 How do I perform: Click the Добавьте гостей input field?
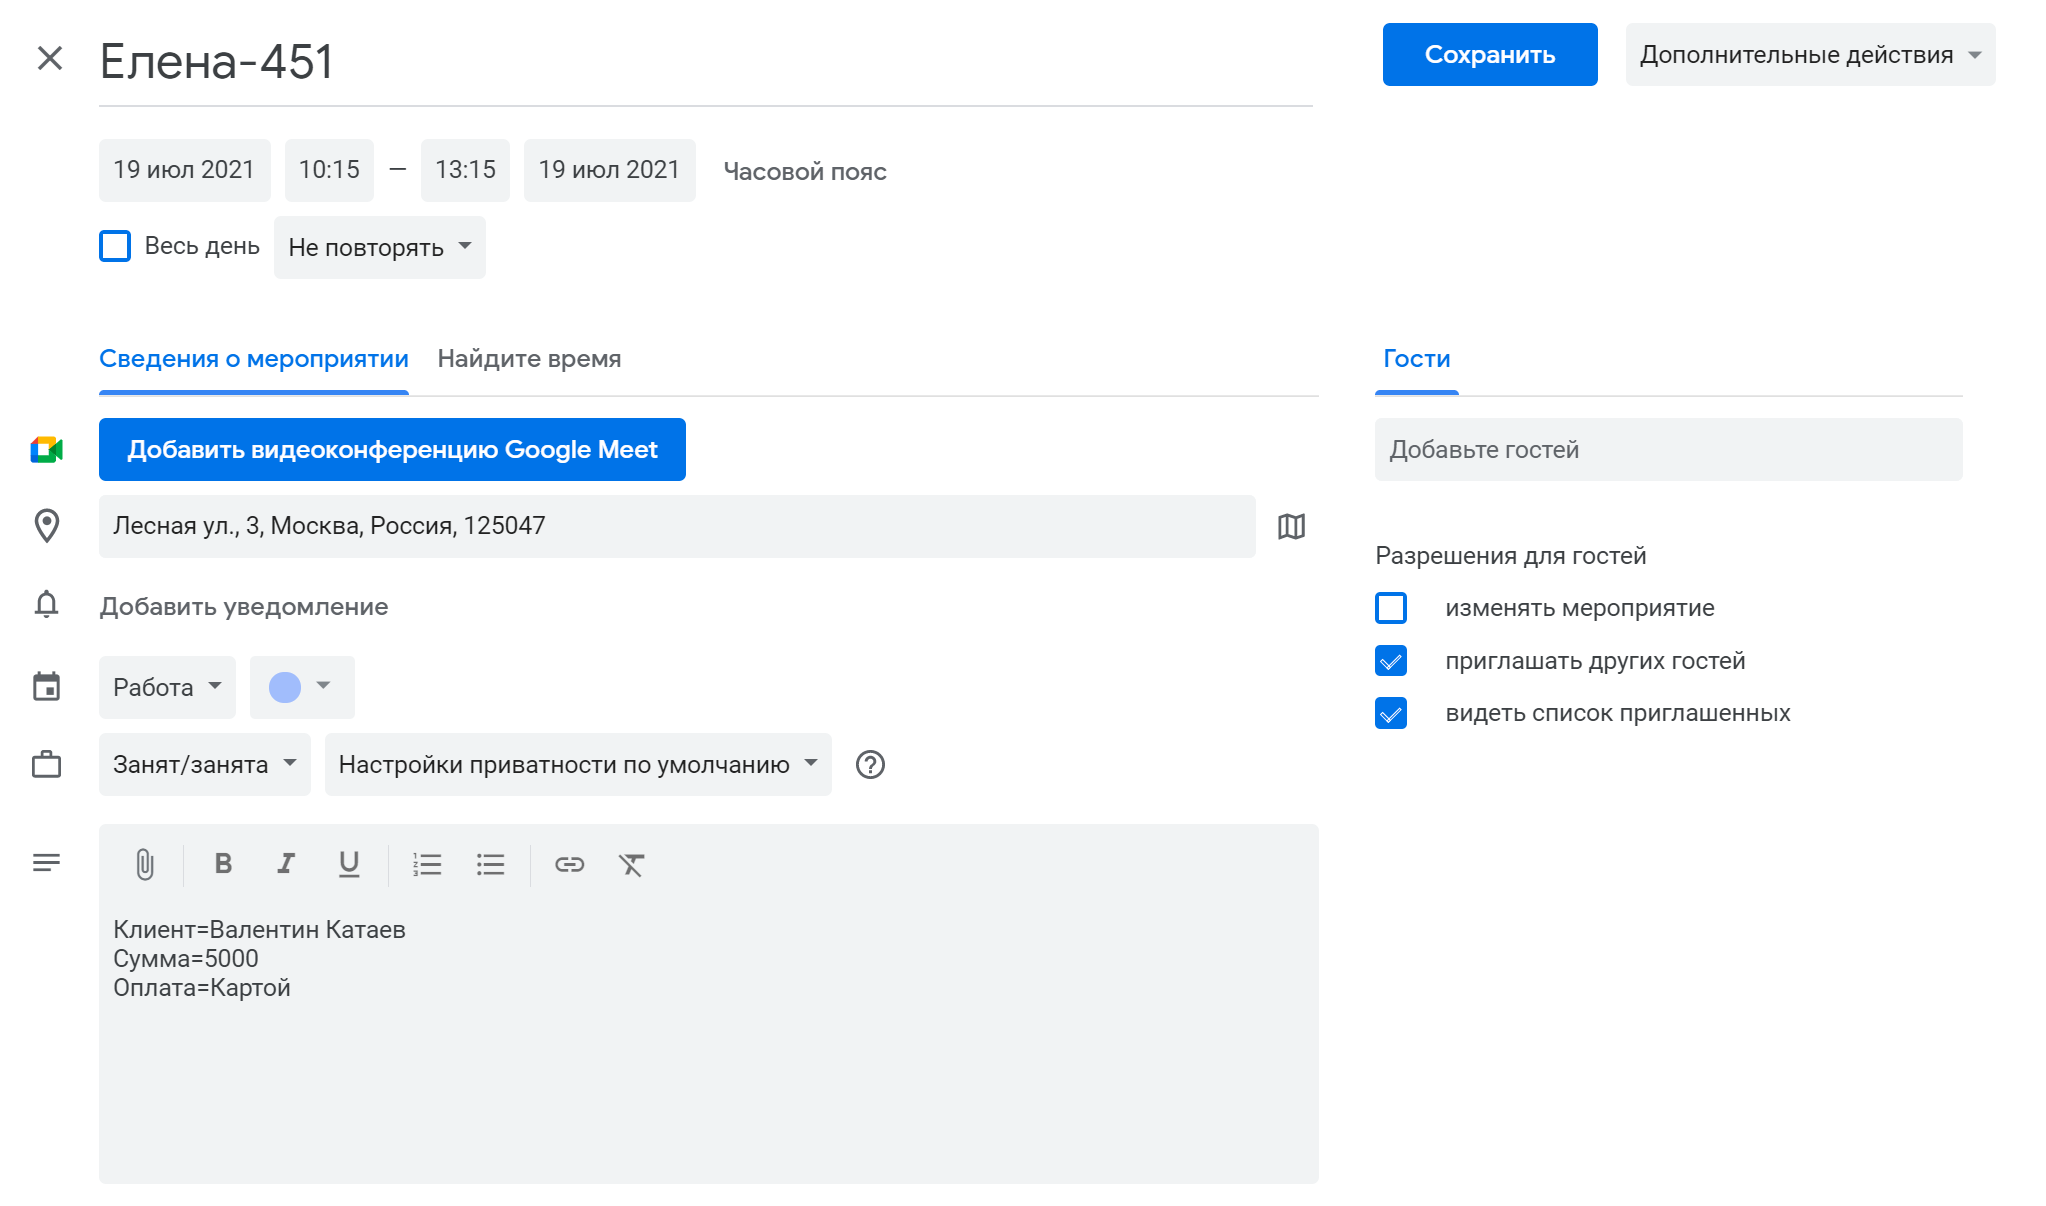[1668, 450]
